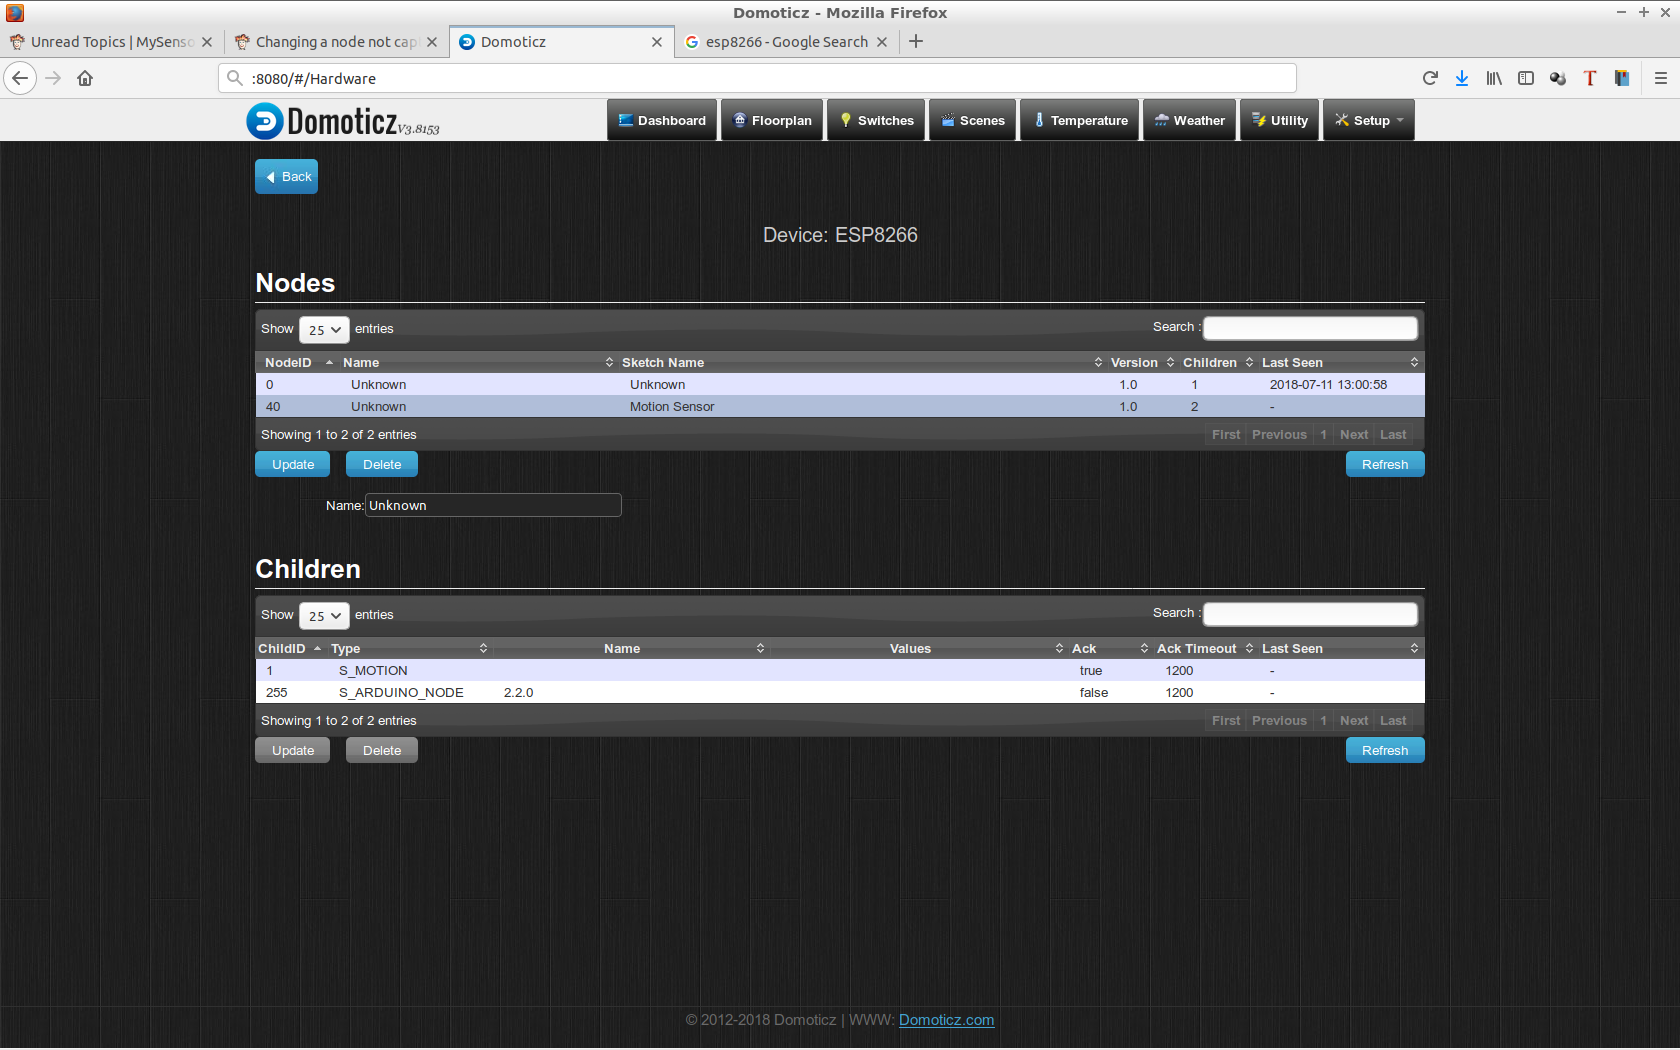Open the Setup dropdown menu
The image size is (1680, 1050).
[1369, 121]
